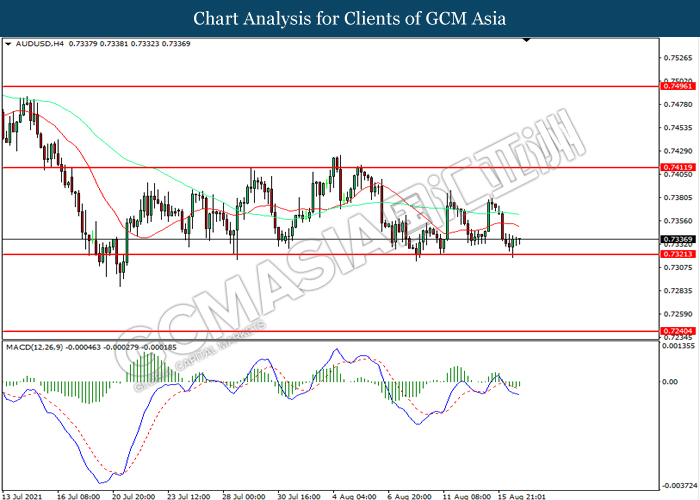Click the 0.74290 price axis value

click(x=678, y=151)
